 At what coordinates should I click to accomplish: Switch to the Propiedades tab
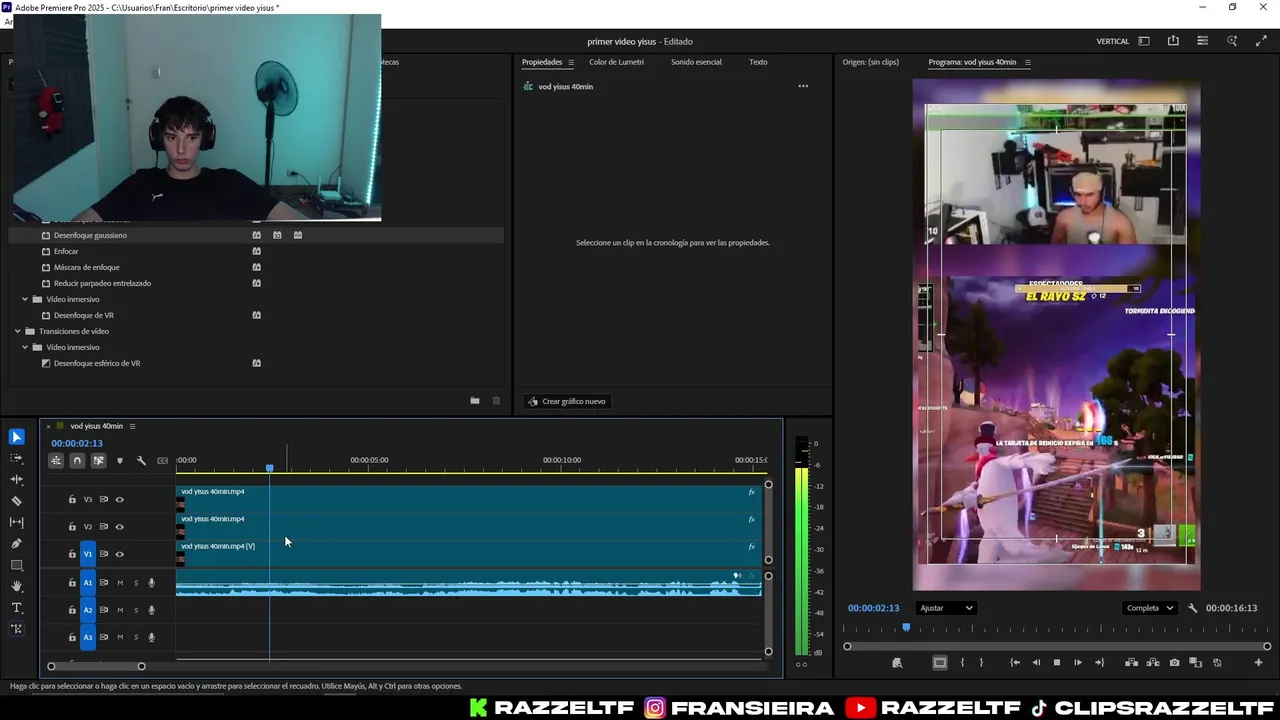point(542,62)
